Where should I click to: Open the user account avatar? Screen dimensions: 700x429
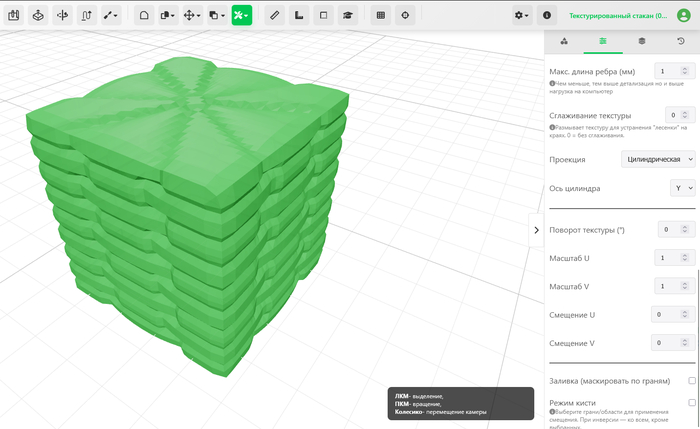point(683,15)
